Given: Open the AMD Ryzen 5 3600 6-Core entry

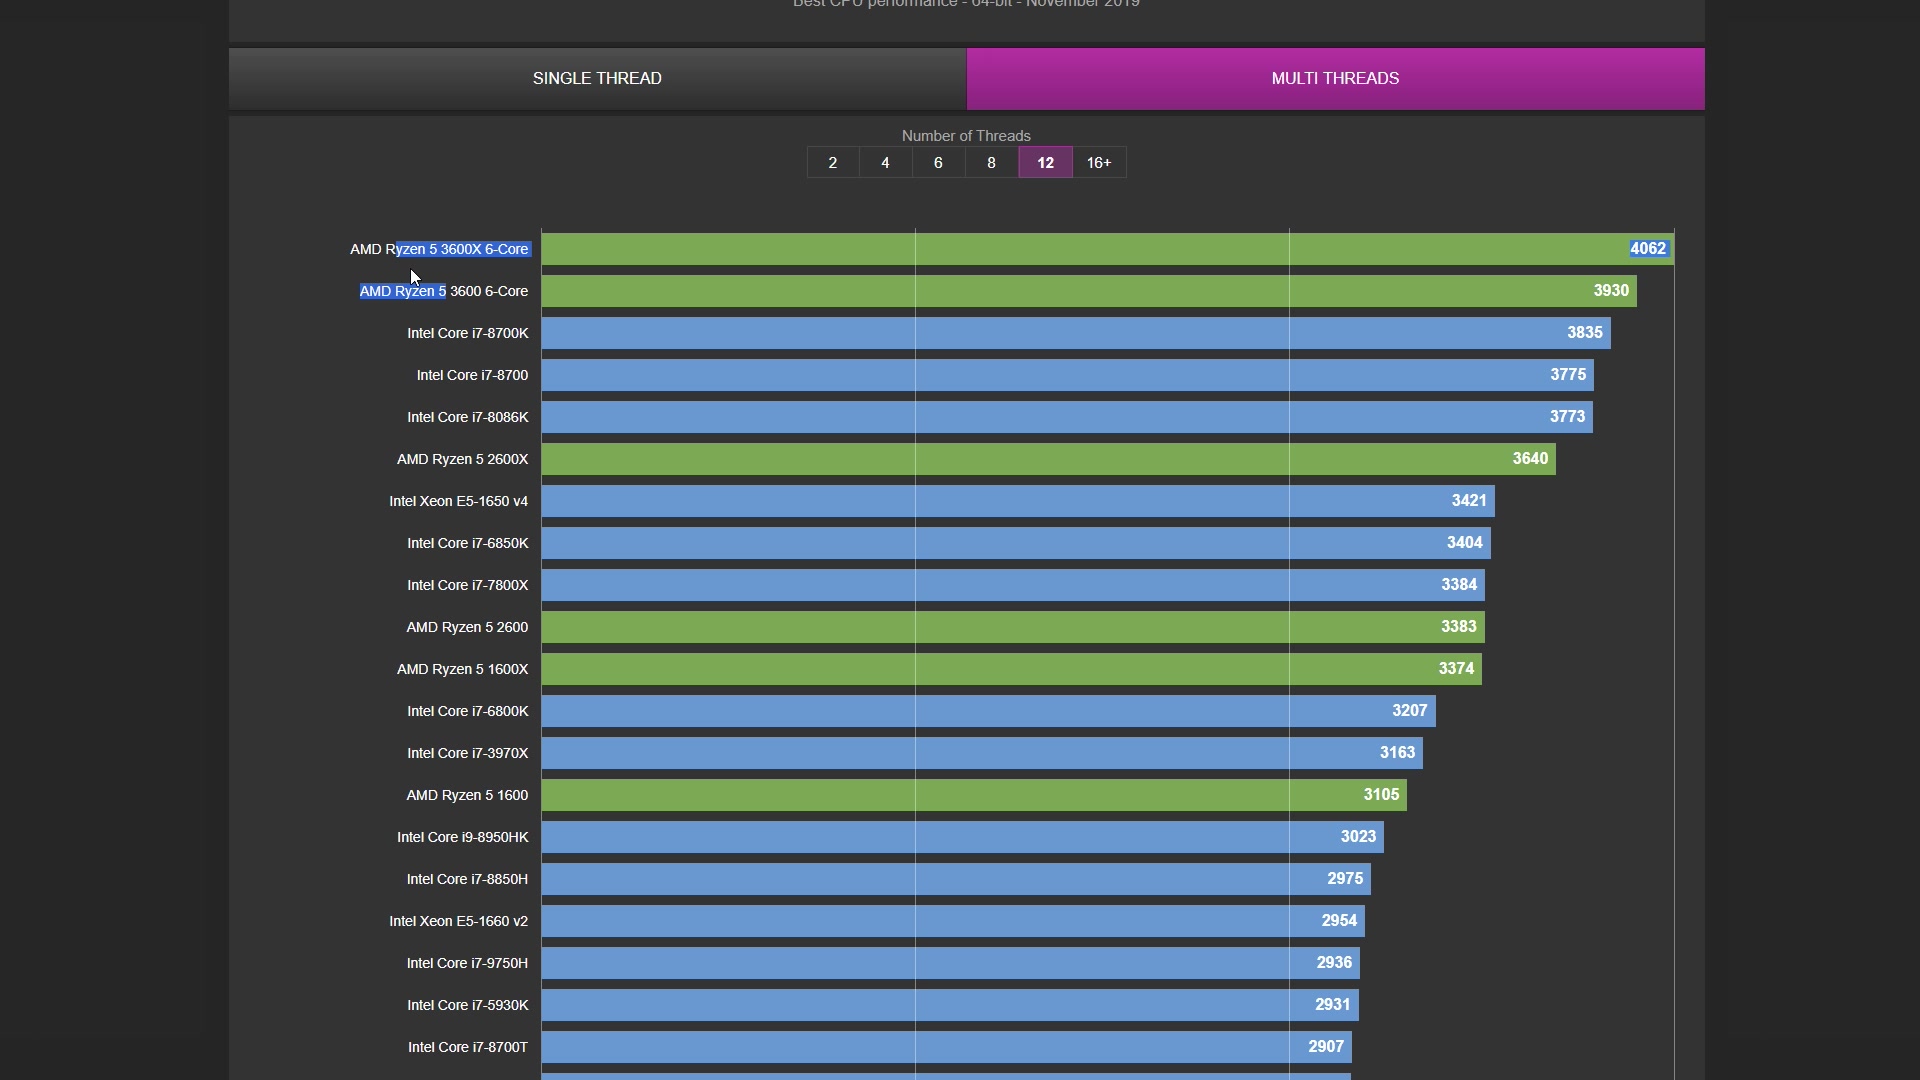Looking at the screenshot, I should pos(444,291).
